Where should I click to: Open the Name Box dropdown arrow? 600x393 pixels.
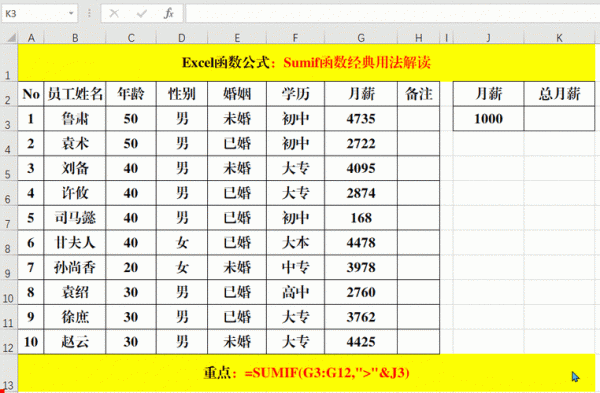pyautogui.click(x=71, y=14)
